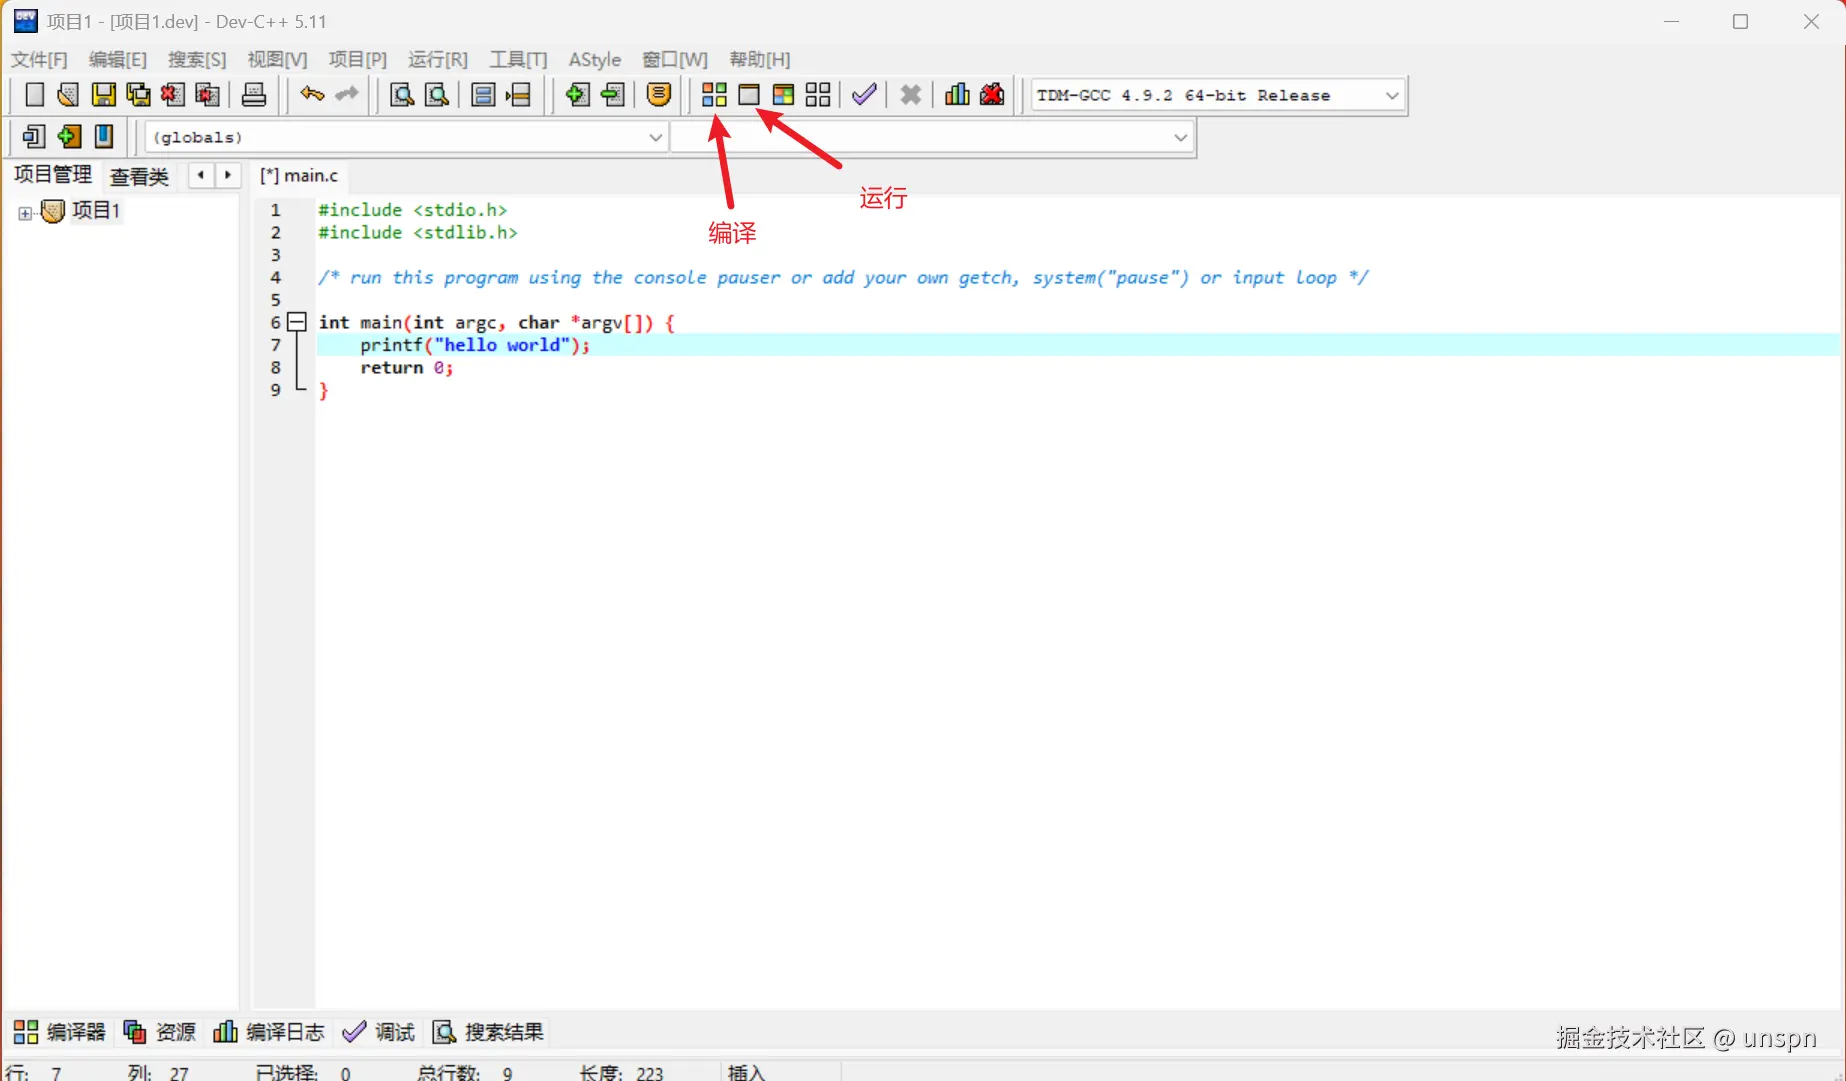Click the list icon right of Replace

click(483, 95)
